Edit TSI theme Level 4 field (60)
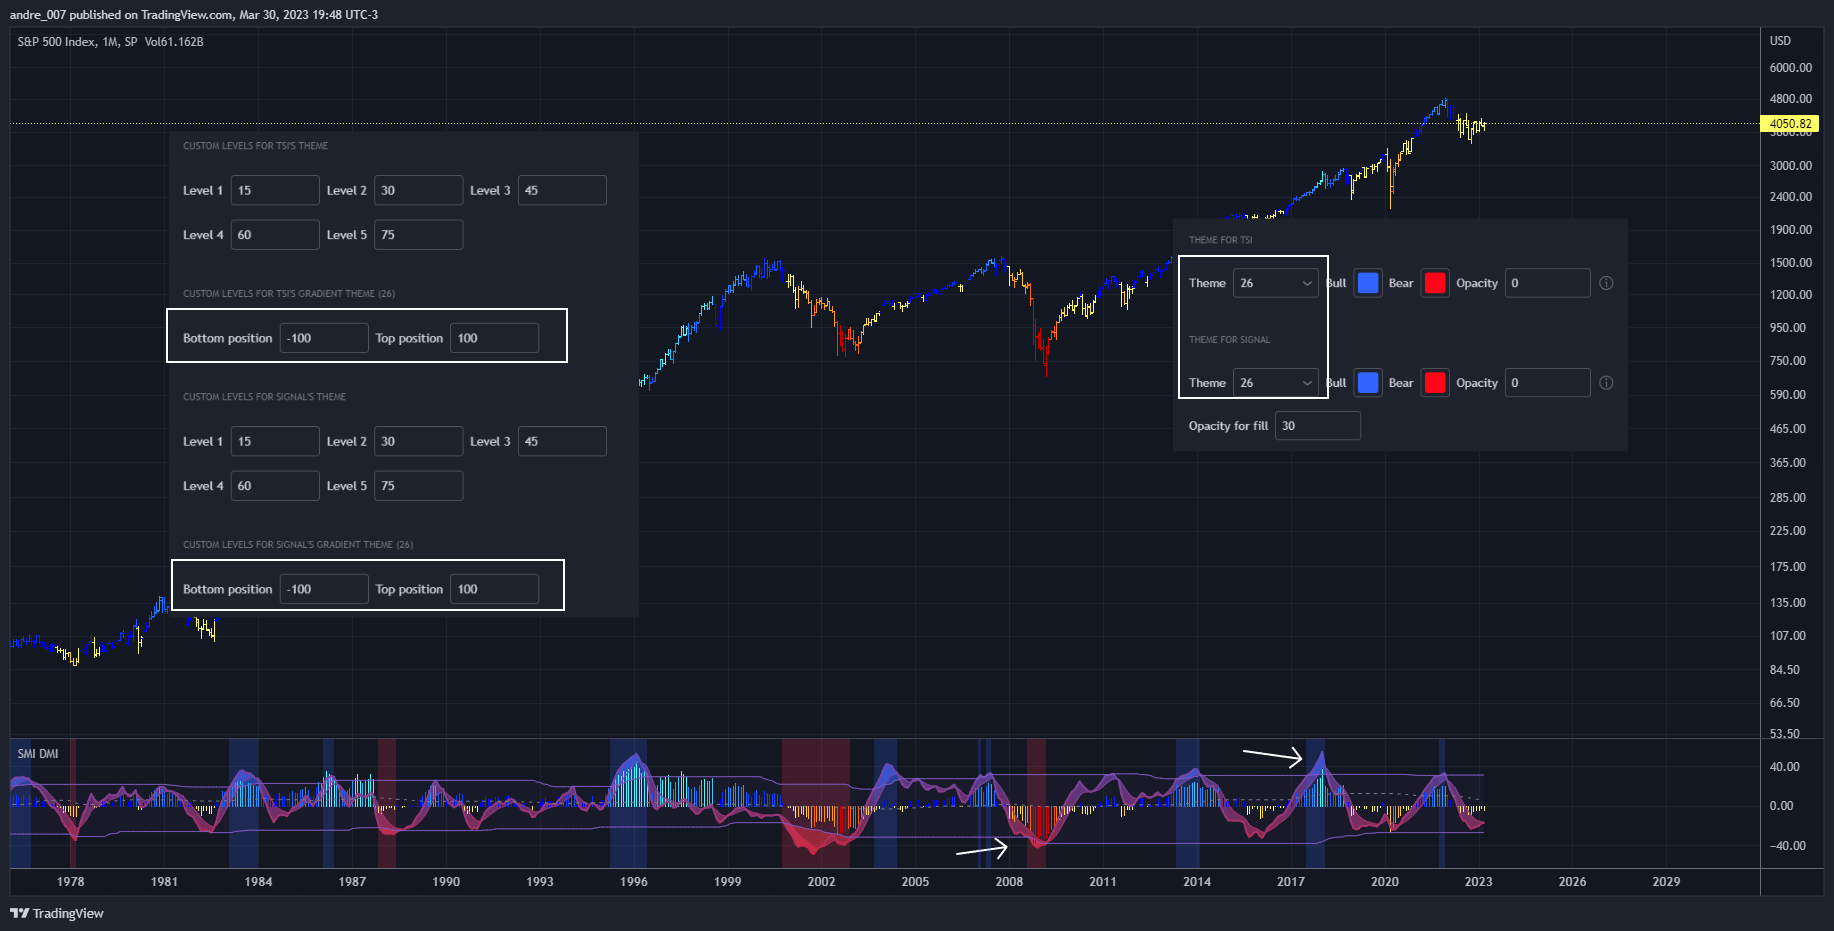1834x931 pixels. (x=275, y=235)
